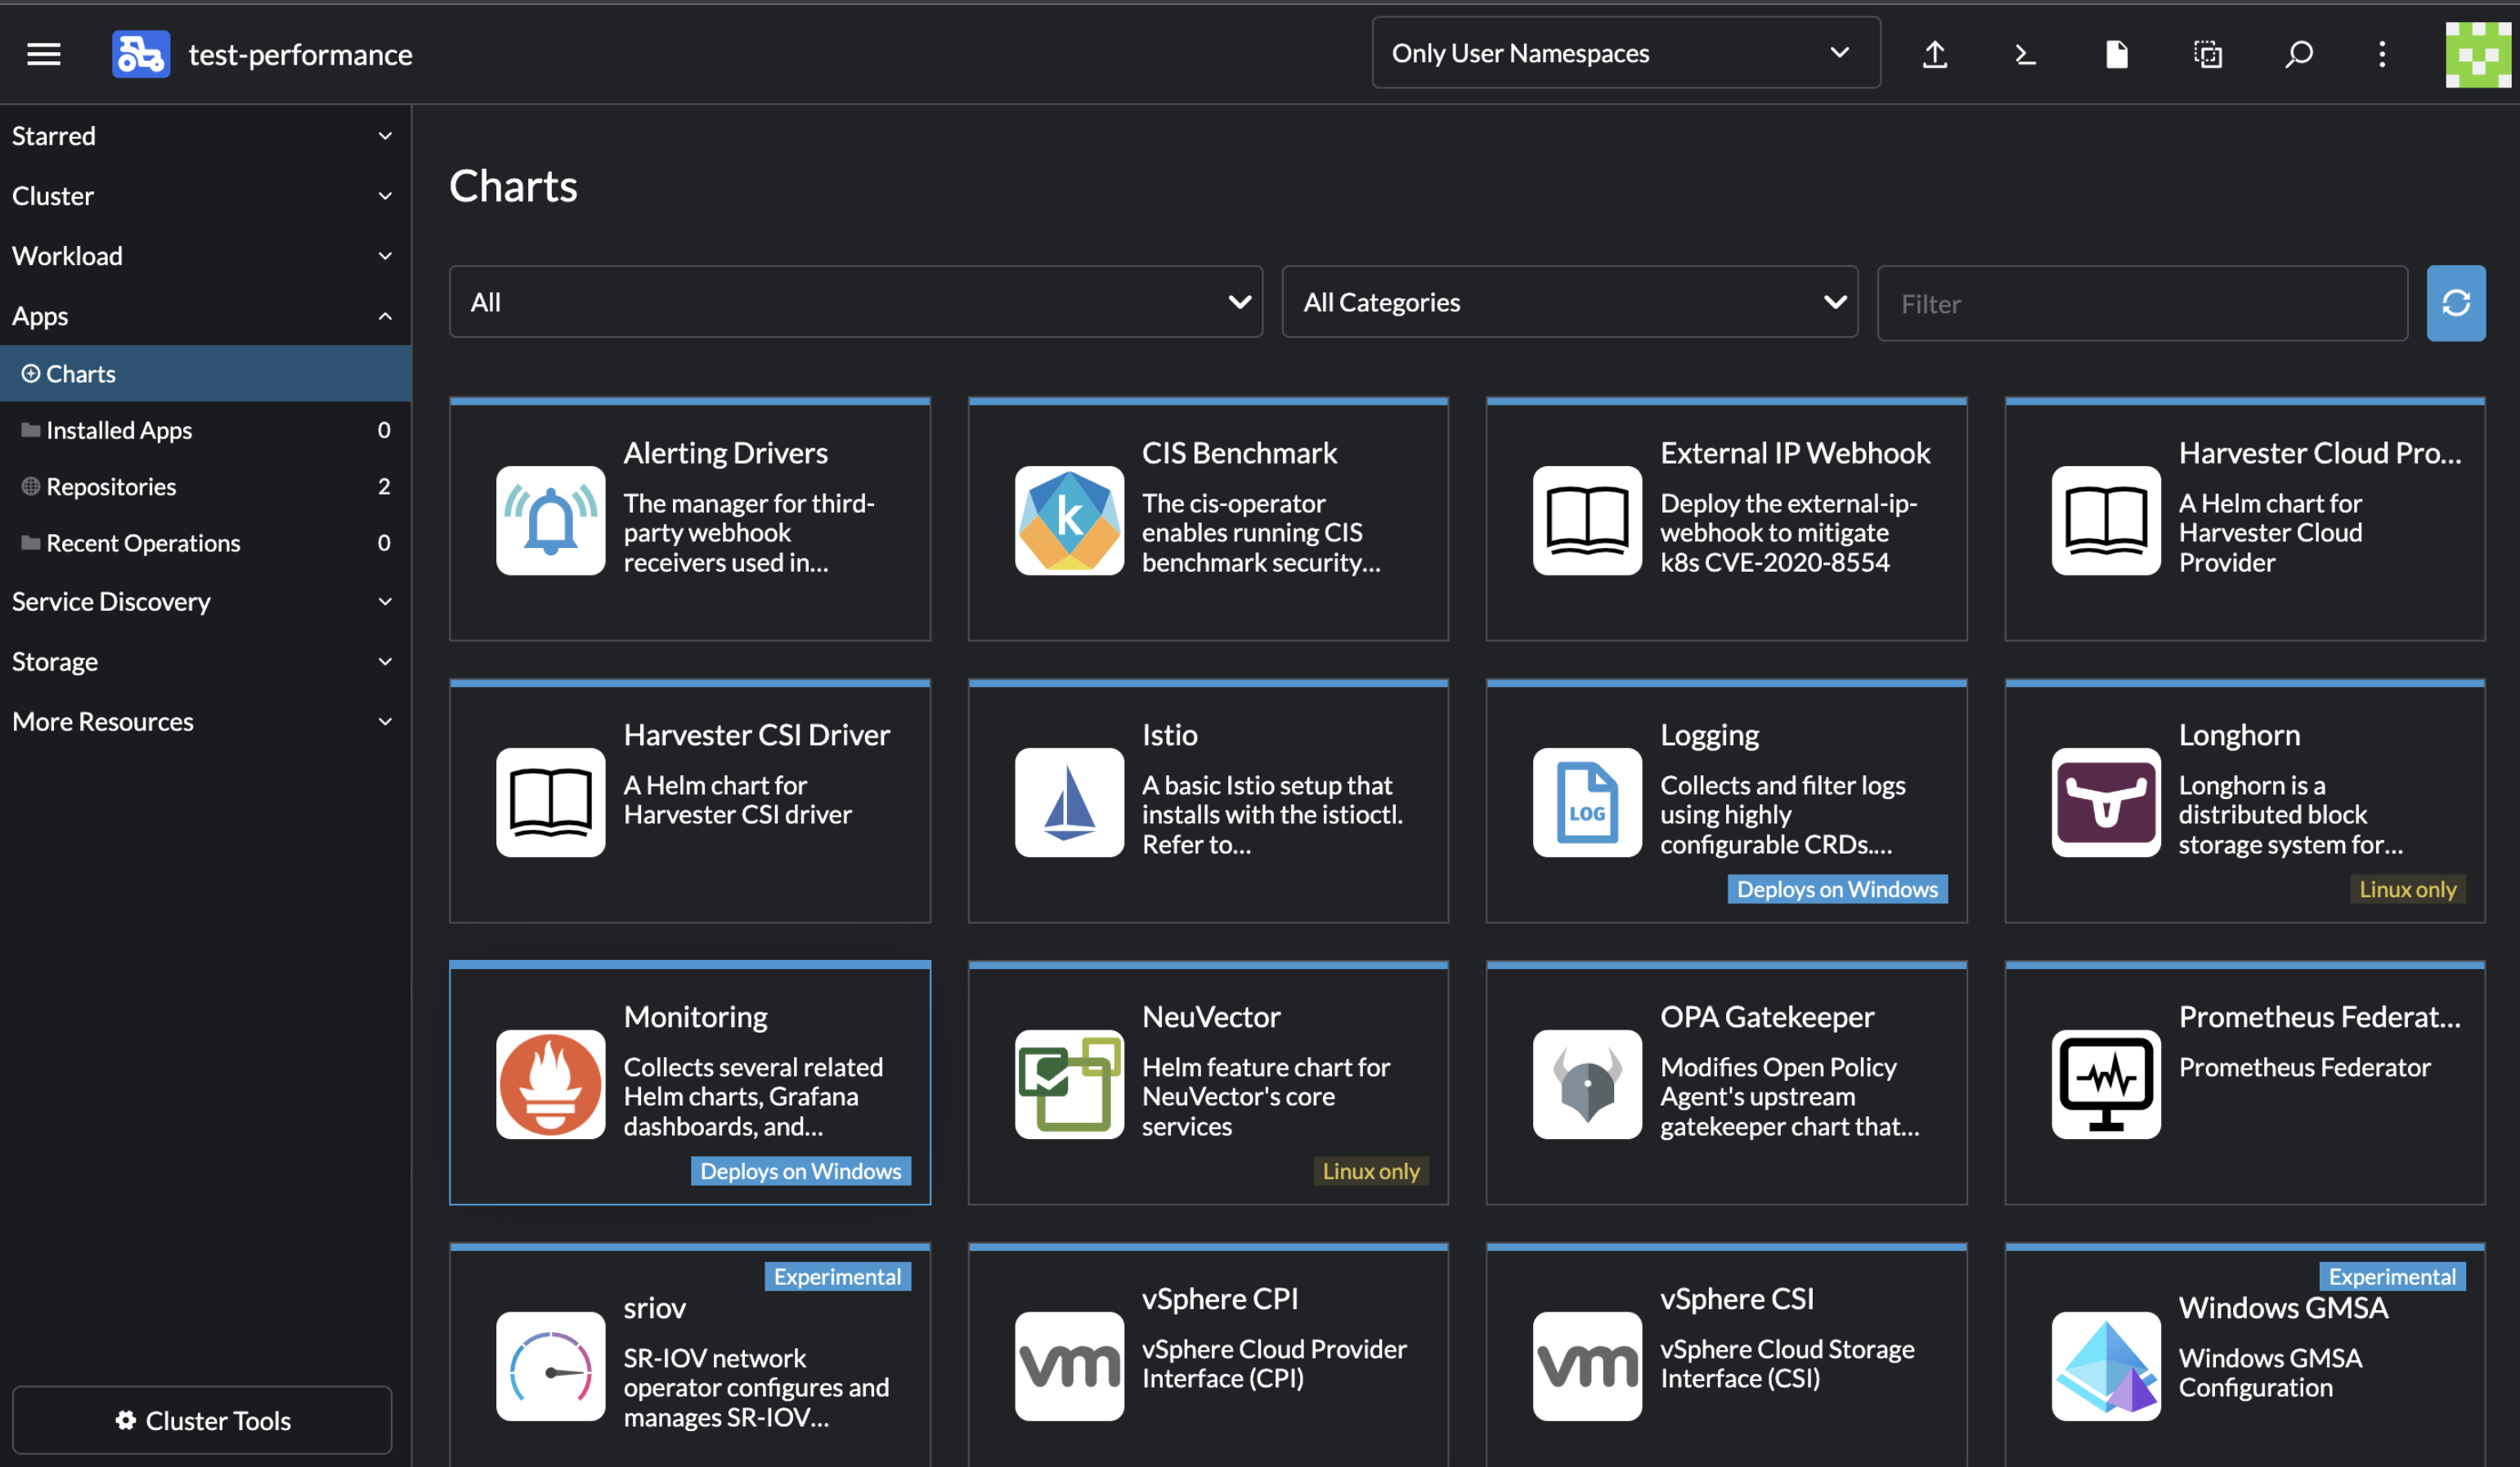Open the All Categories dropdown
The height and width of the screenshot is (1467, 2520).
(1569, 302)
